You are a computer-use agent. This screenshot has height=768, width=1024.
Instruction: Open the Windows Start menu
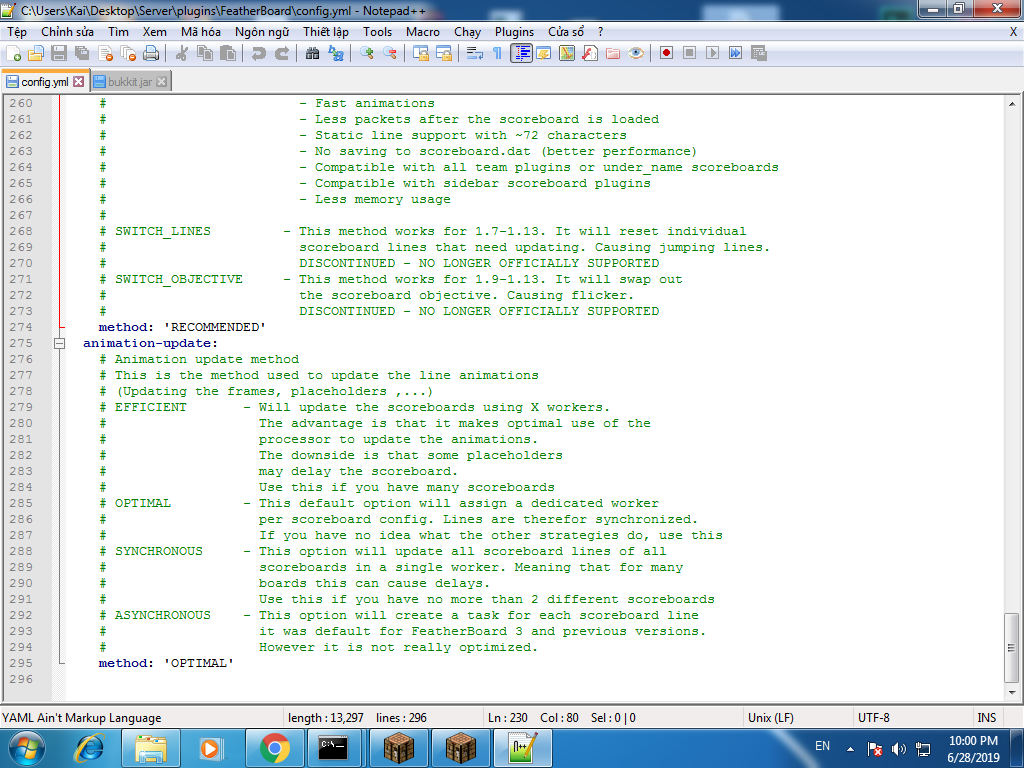tap(26, 748)
